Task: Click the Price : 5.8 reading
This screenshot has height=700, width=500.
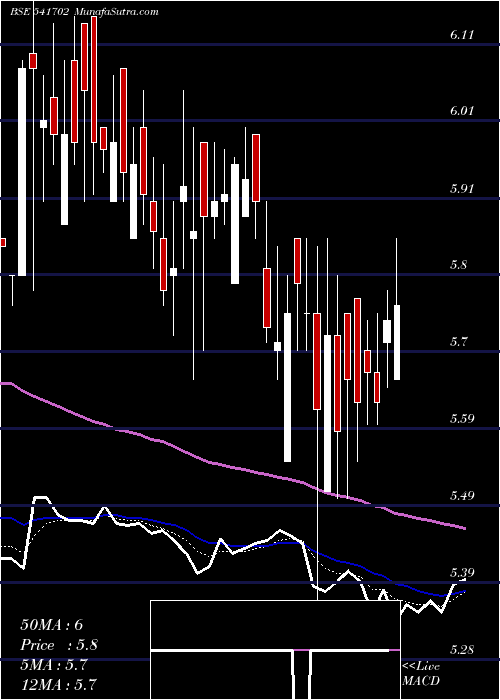Action: click(x=59, y=645)
